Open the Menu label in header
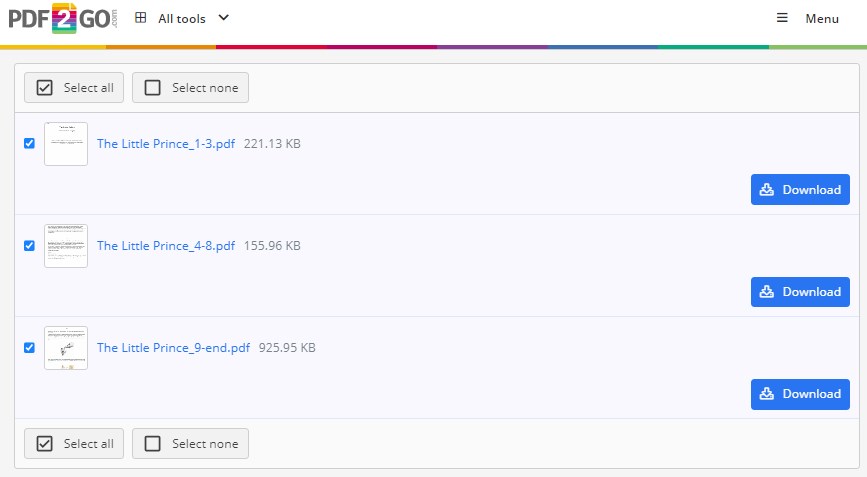 tap(822, 18)
